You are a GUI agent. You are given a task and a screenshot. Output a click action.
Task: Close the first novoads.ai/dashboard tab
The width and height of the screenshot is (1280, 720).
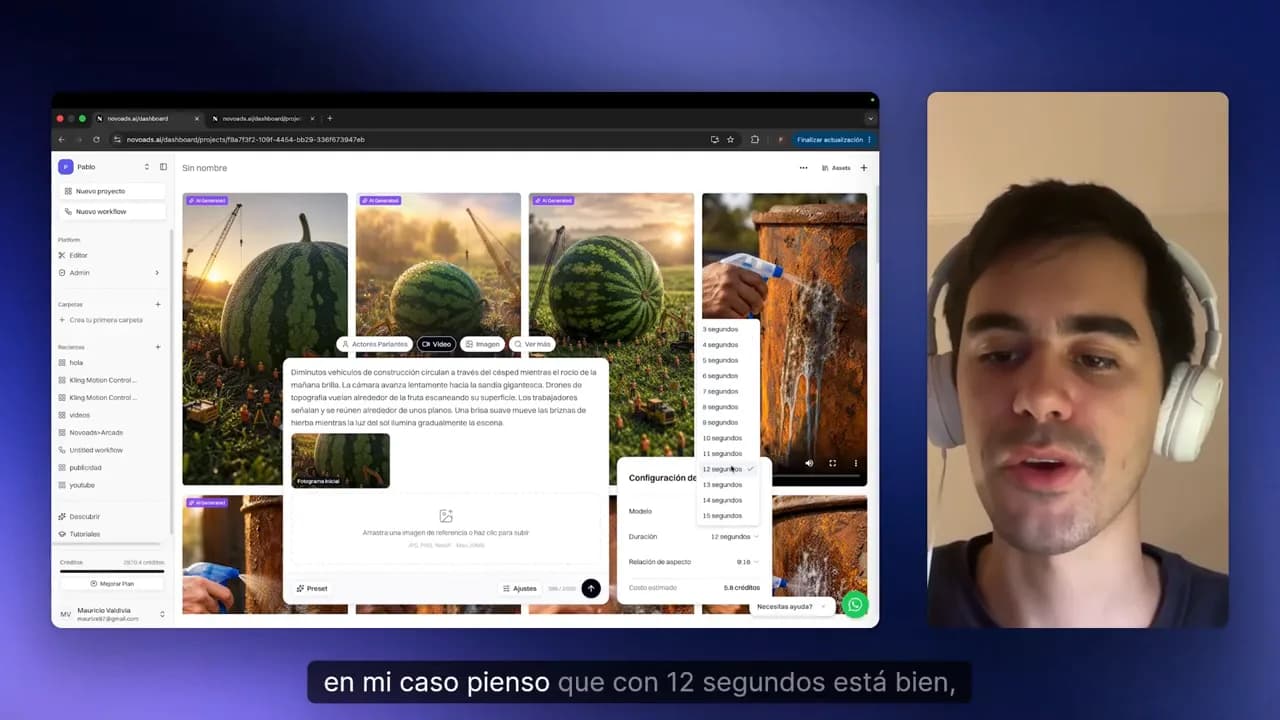(196, 118)
